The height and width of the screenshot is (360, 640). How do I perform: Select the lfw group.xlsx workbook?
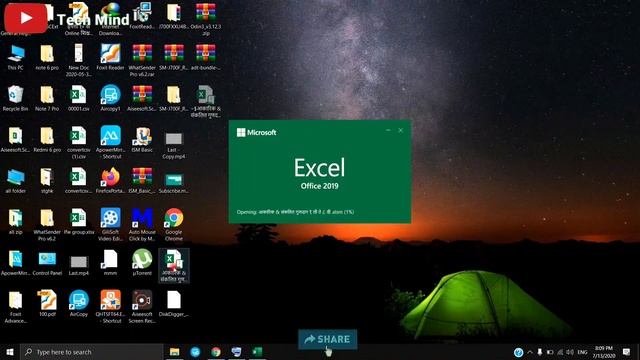tap(79, 222)
